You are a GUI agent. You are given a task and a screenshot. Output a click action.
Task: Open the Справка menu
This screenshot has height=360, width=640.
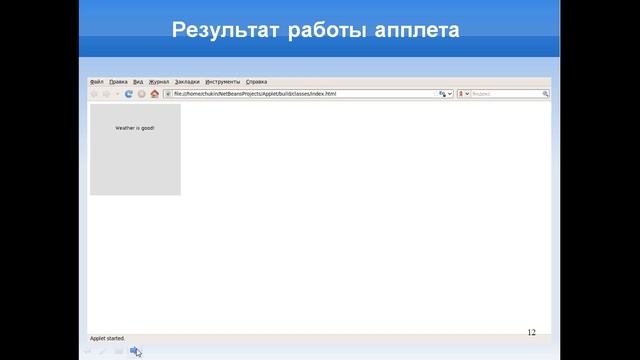coord(256,82)
